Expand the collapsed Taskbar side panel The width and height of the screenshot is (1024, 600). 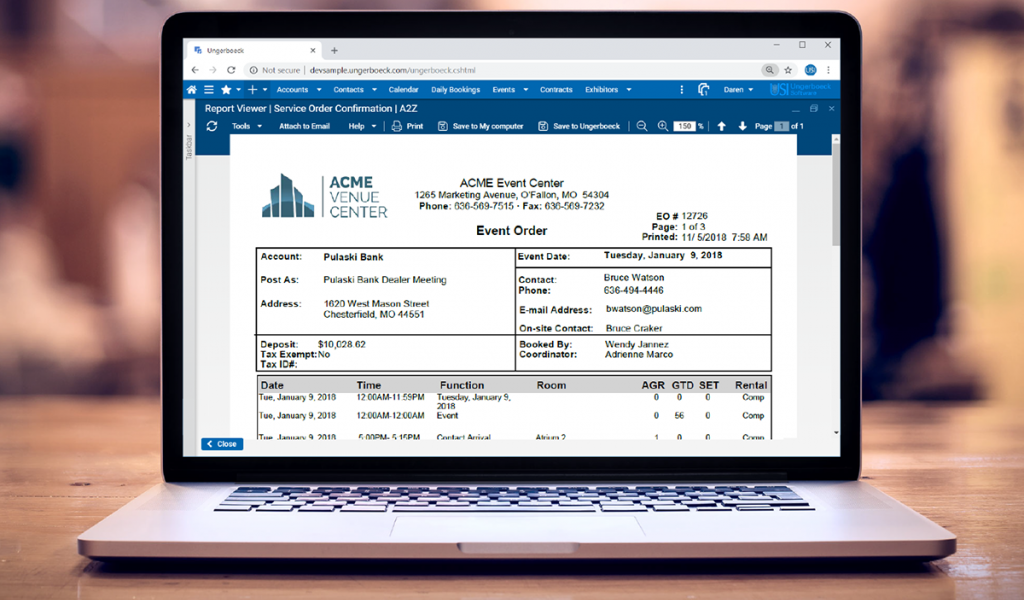tap(188, 125)
